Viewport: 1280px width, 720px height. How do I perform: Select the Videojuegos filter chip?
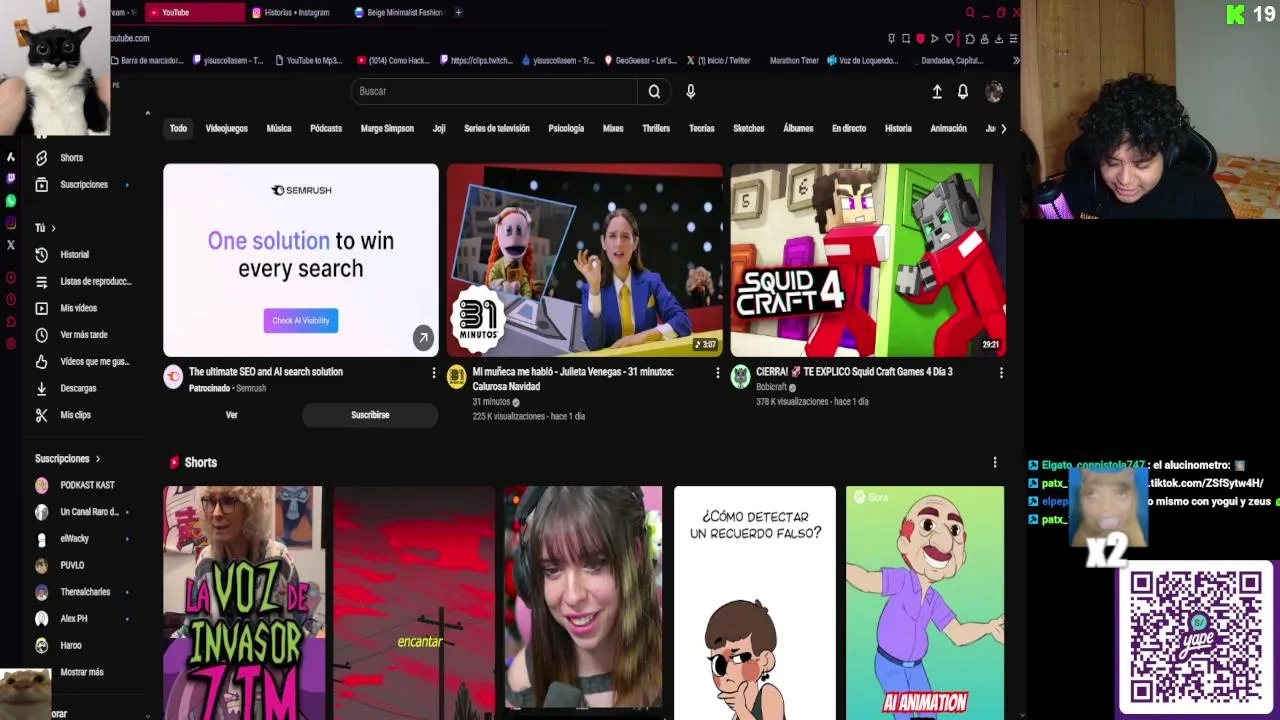pos(227,129)
